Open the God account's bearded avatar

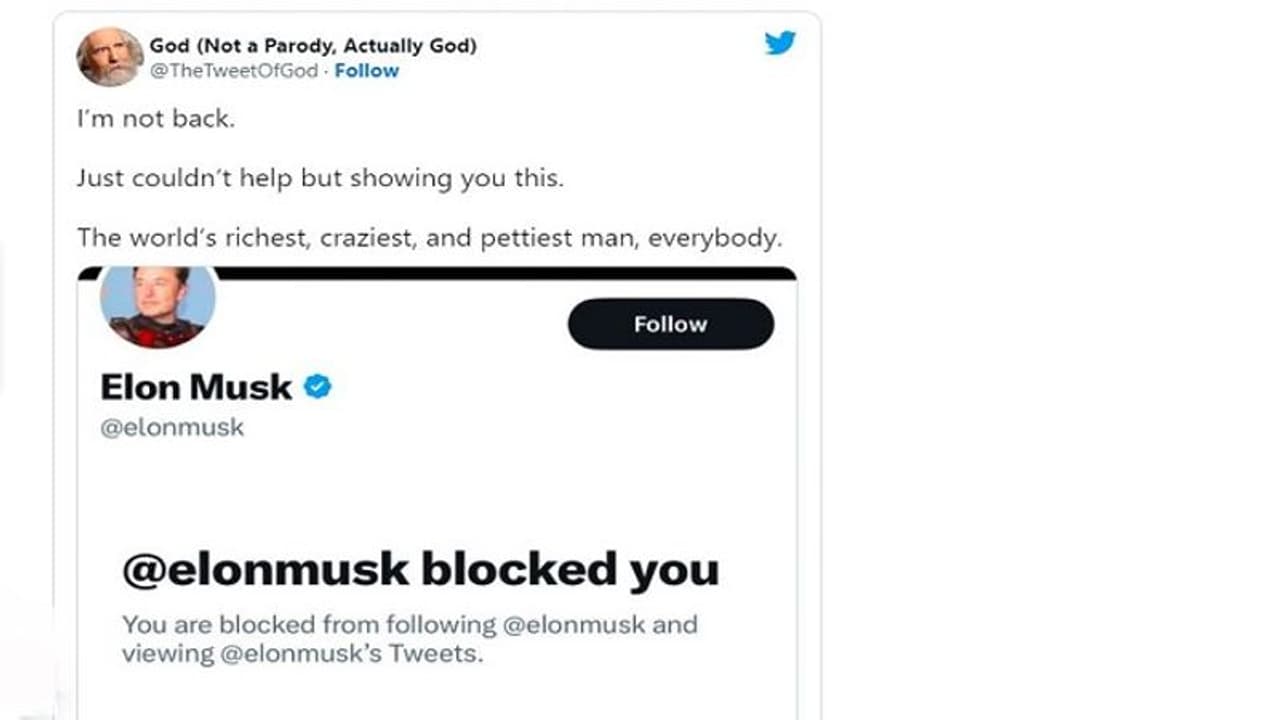pyautogui.click(x=110, y=57)
